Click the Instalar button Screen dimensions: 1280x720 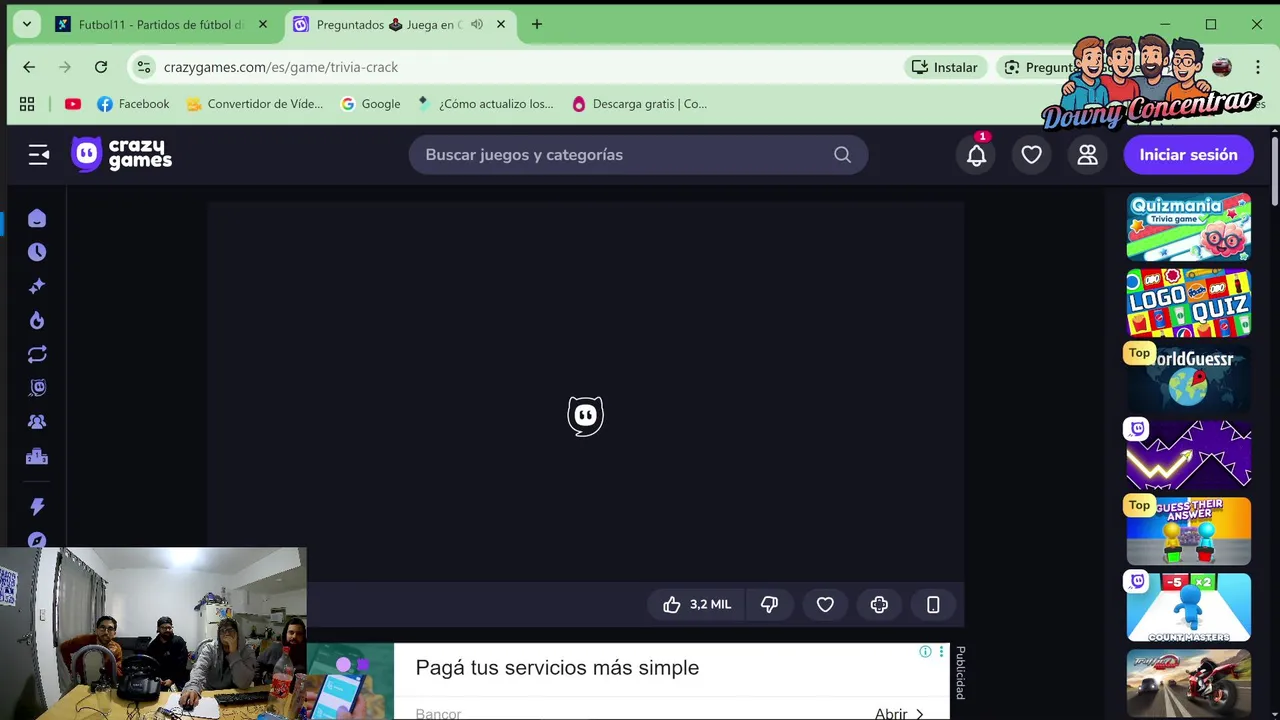coord(944,67)
